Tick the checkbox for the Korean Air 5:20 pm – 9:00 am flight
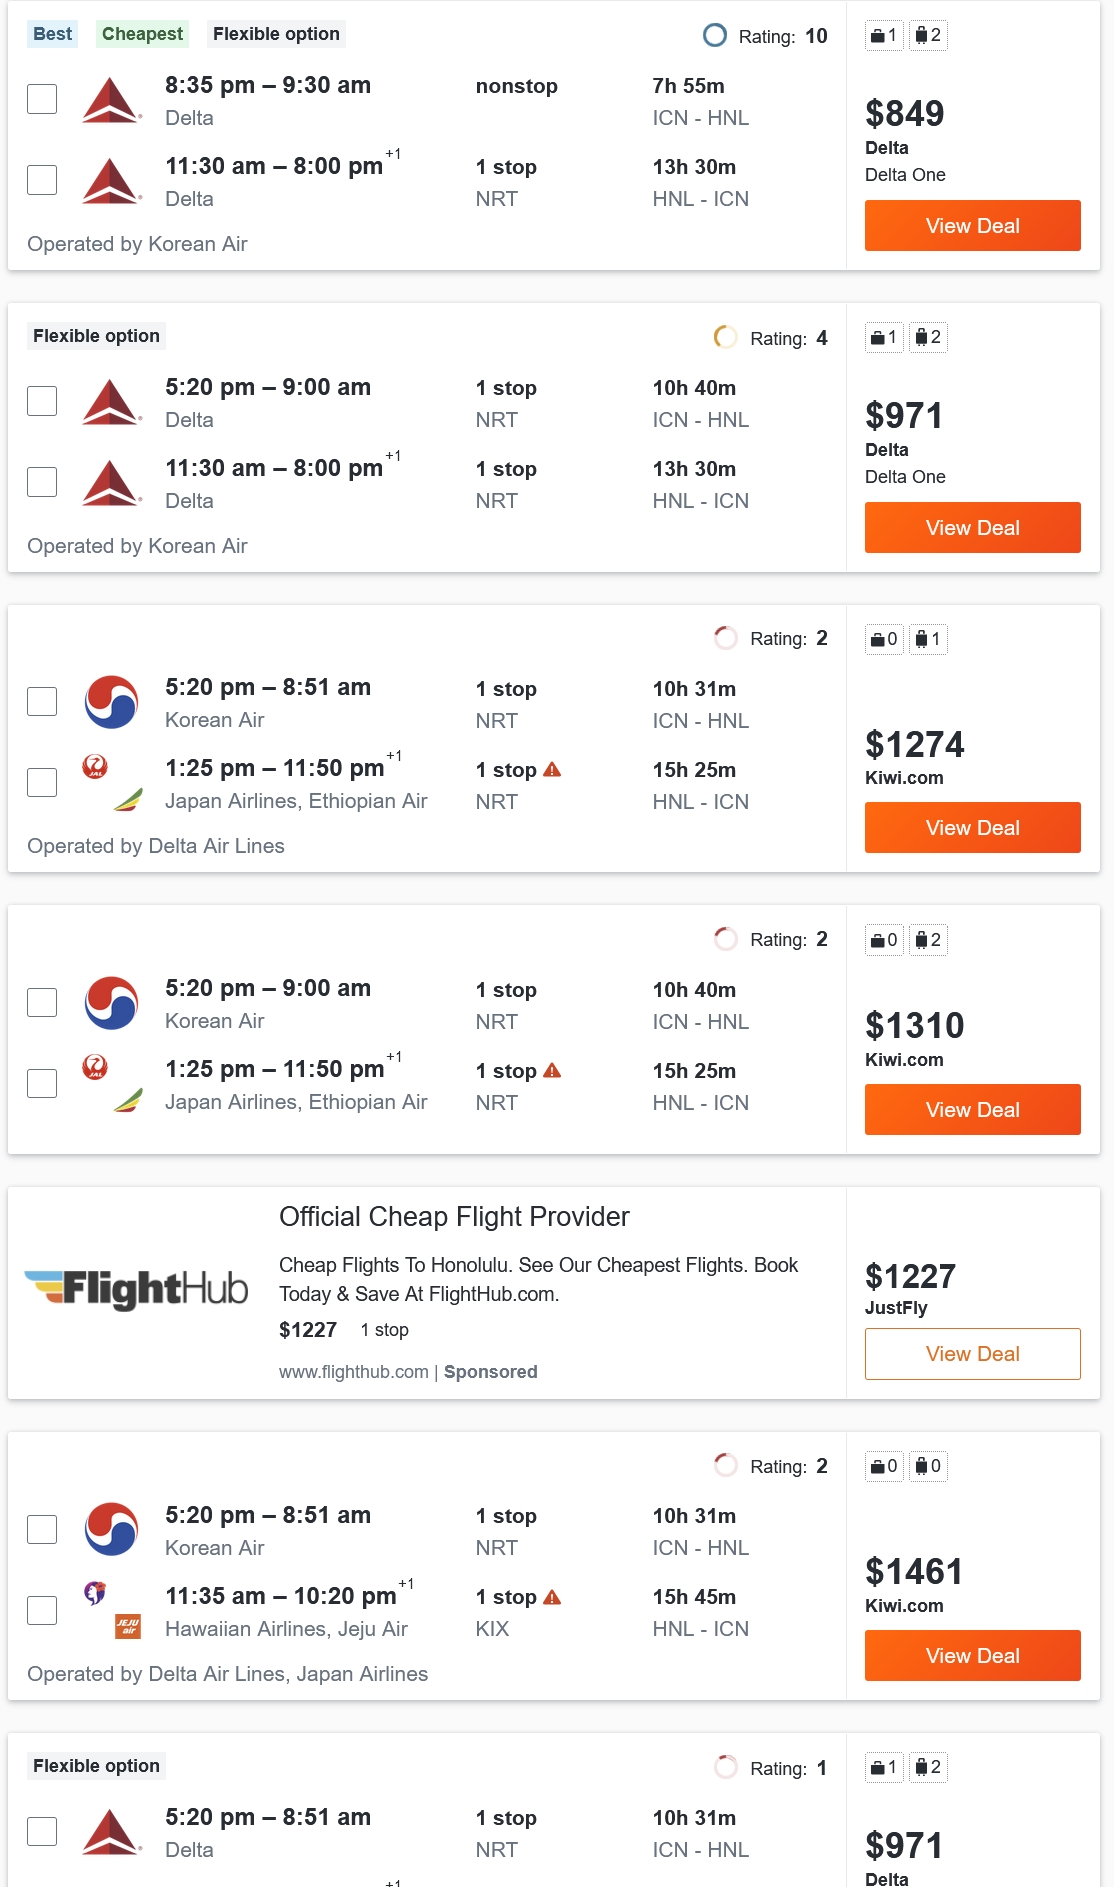Image resolution: width=1114 pixels, height=1887 pixels. click(42, 1002)
